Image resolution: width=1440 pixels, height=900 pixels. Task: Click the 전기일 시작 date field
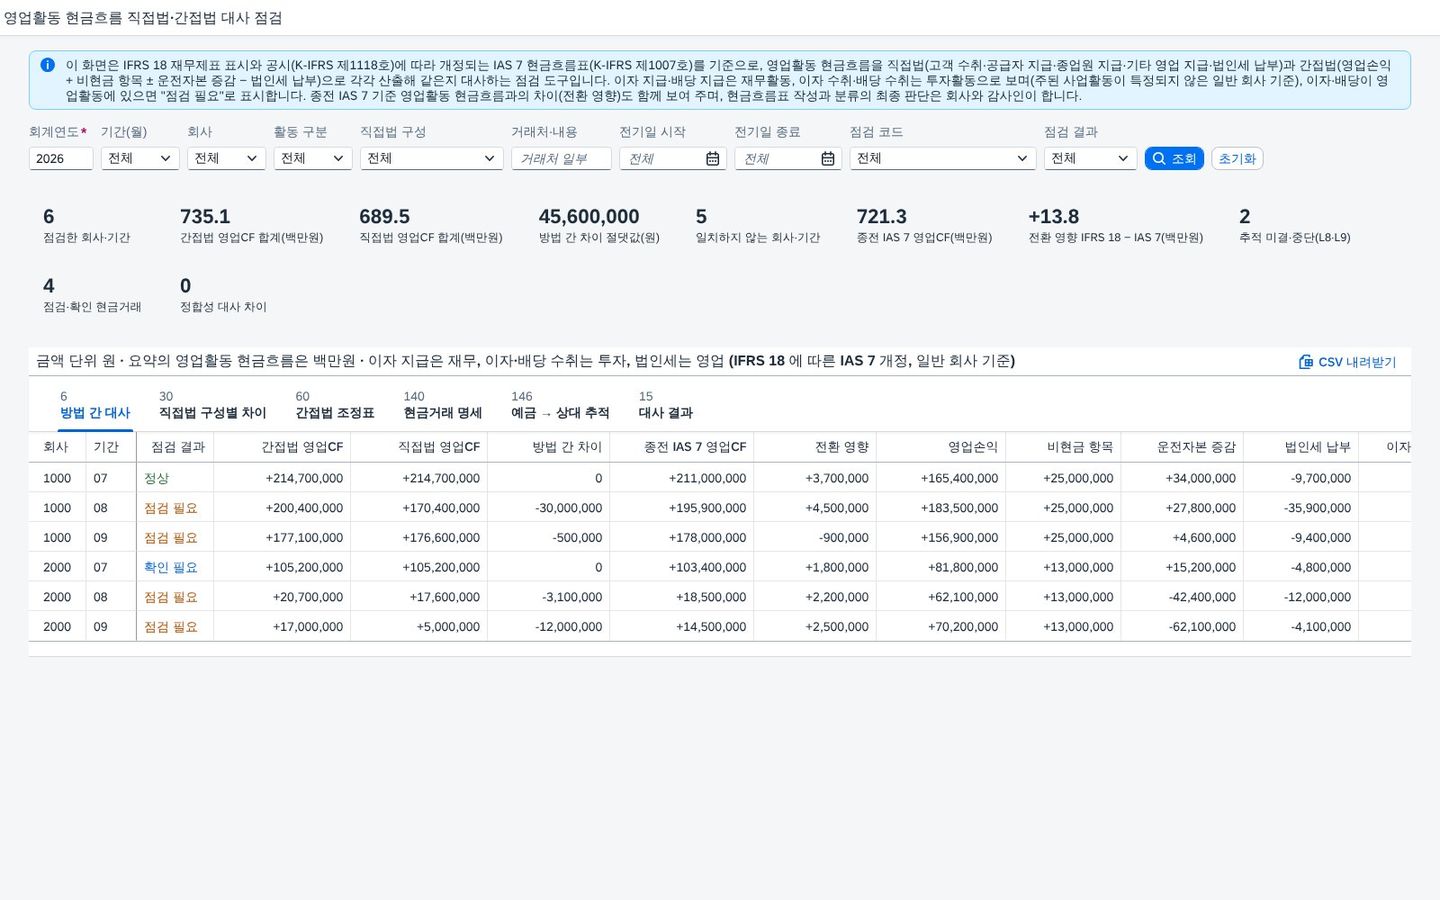pyautogui.click(x=673, y=159)
